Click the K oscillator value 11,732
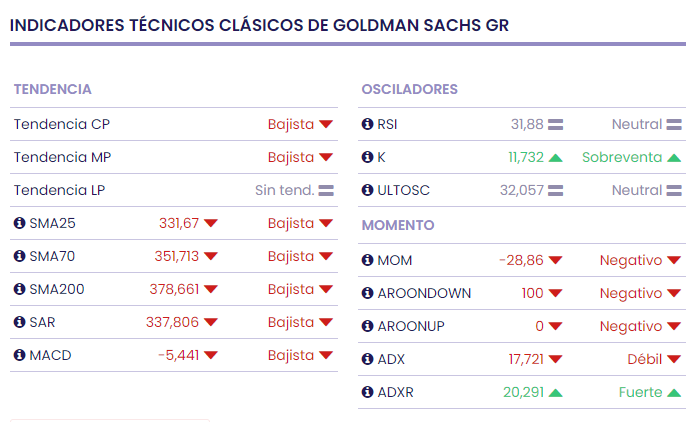The image size is (694, 422). (x=525, y=157)
